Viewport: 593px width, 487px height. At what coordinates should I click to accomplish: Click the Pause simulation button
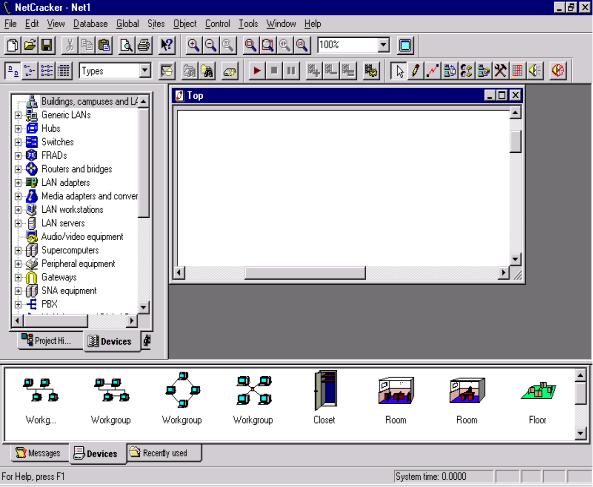pyautogui.click(x=291, y=71)
